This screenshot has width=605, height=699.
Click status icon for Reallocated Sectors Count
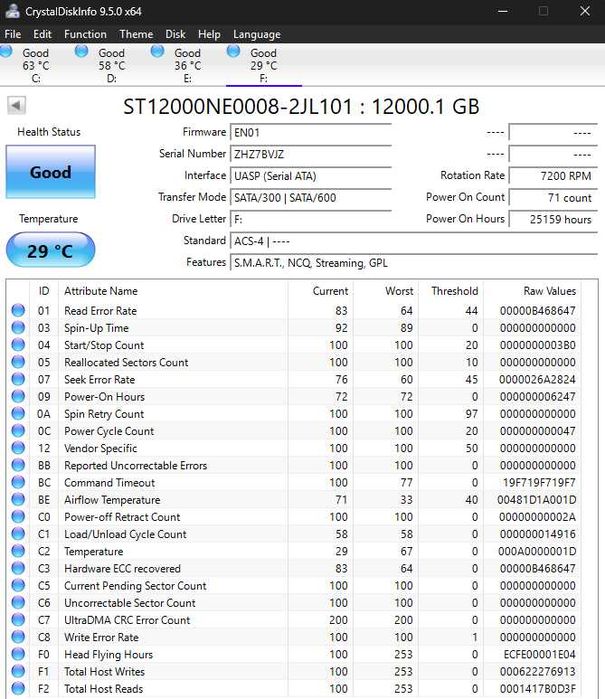click(x=18, y=362)
